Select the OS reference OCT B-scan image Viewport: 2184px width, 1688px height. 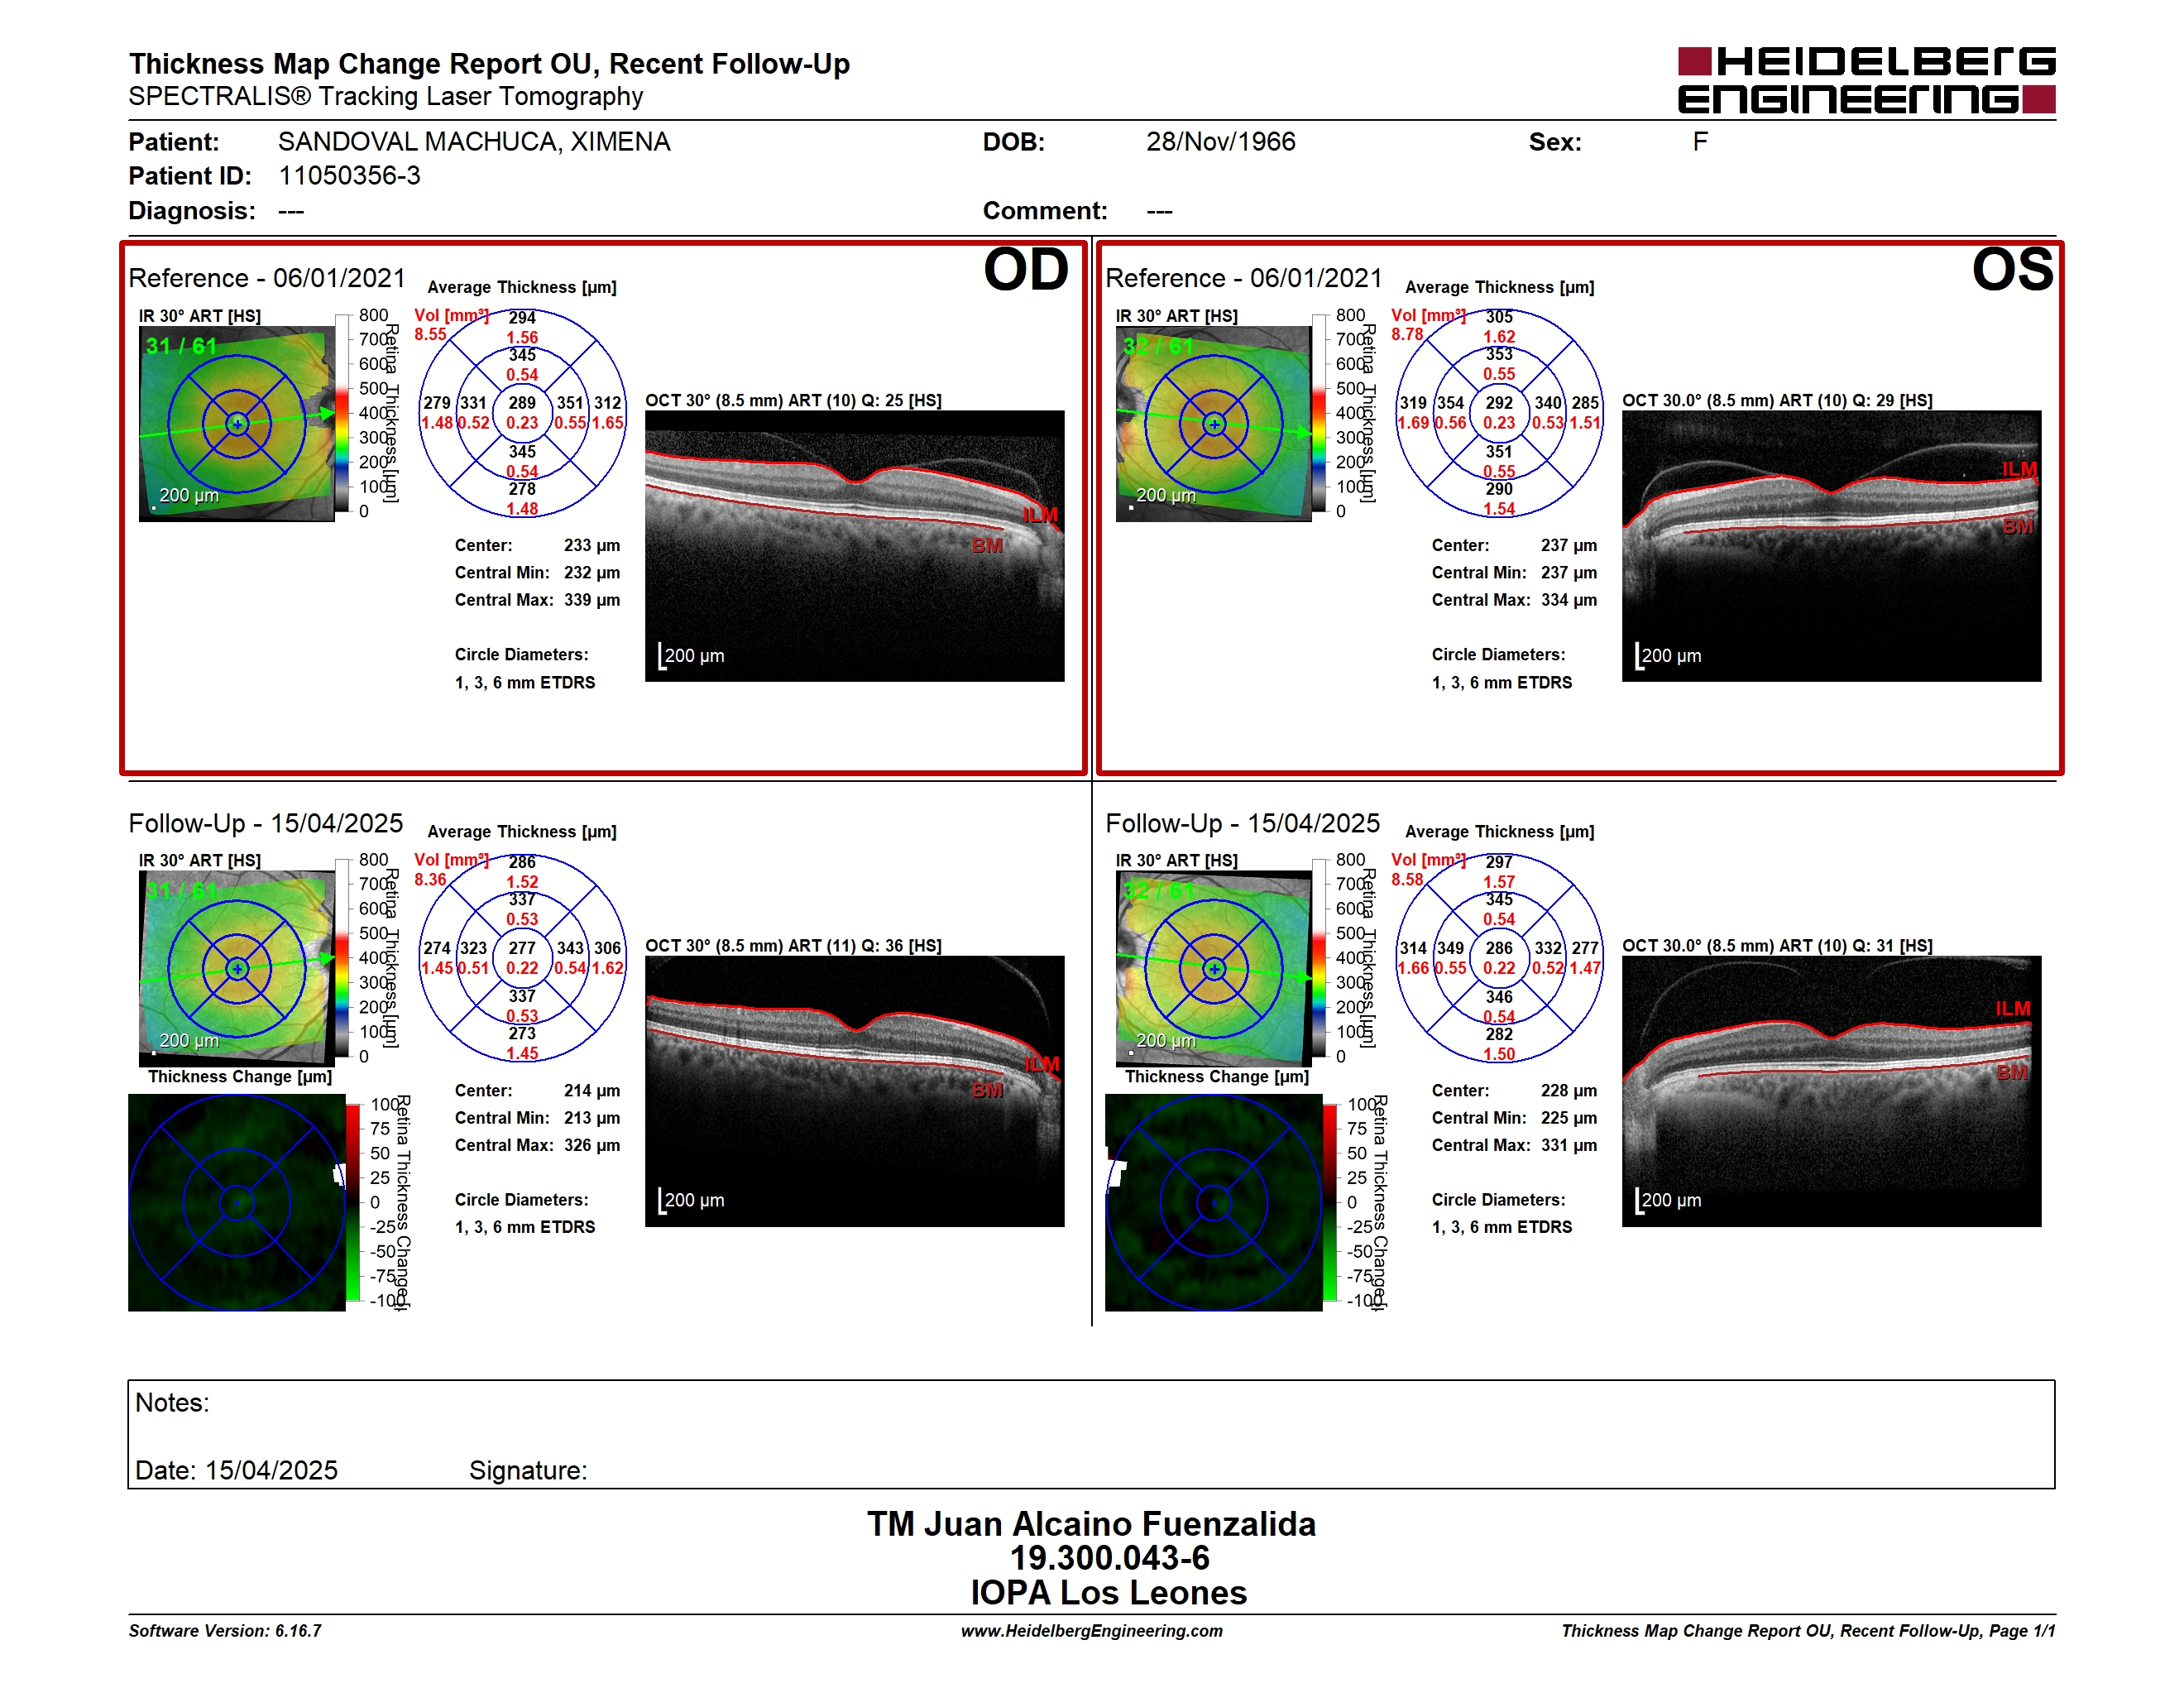point(1831,546)
